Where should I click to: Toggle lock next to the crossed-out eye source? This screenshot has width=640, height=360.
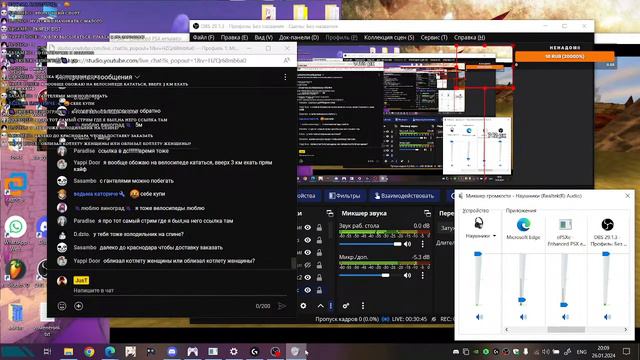tap(319, 265)
